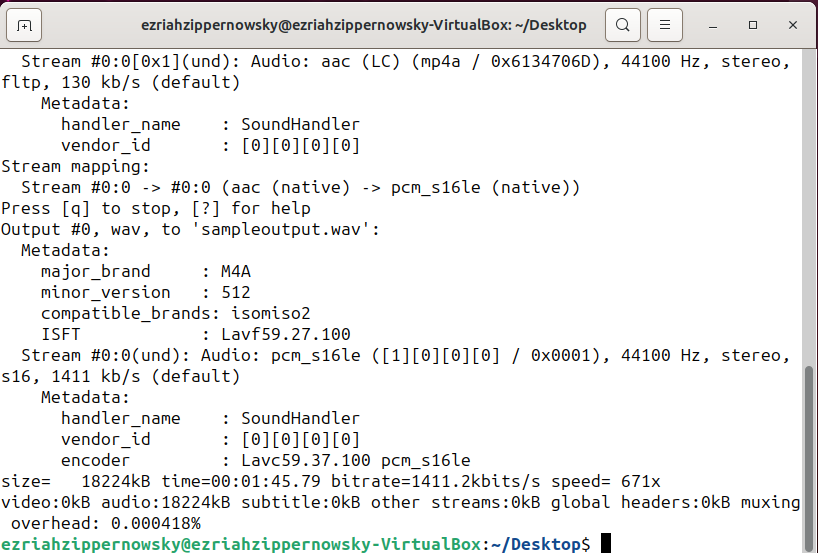
Task: Maximize the terminal window
Action: (753, 25)
